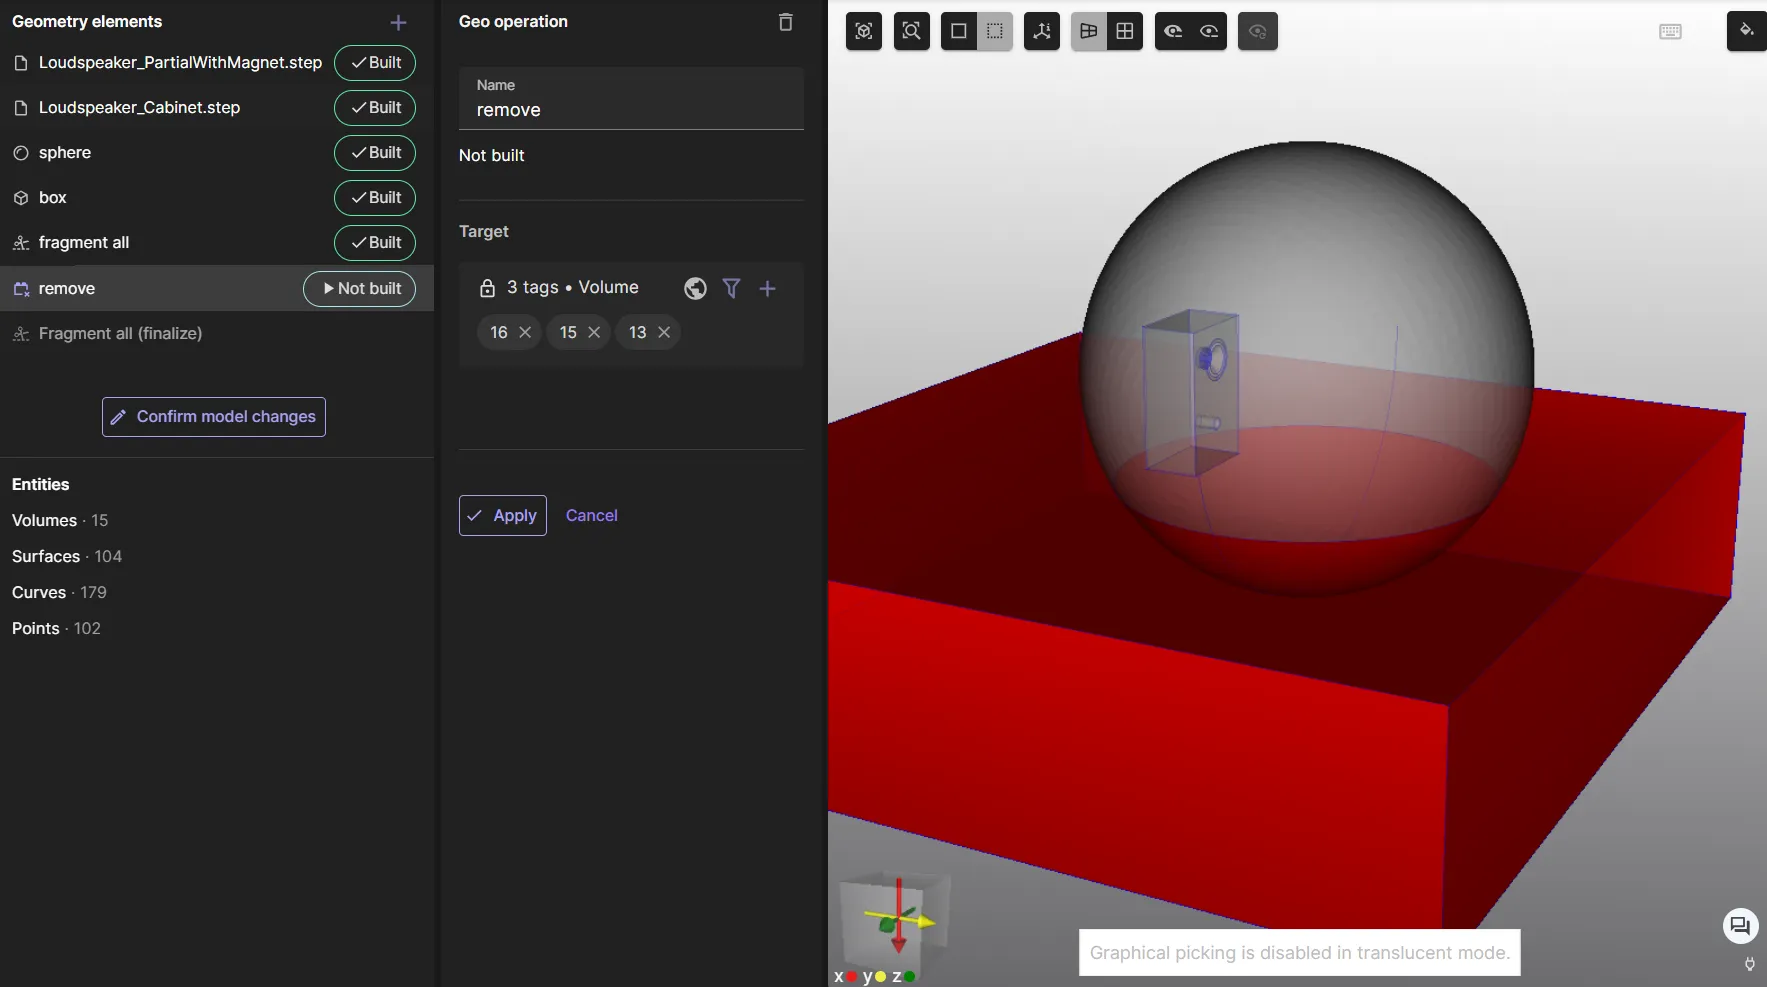Open the paint bucket color tool
This screenshot has height=987, width=1767.
click(x=1746, y=31)
